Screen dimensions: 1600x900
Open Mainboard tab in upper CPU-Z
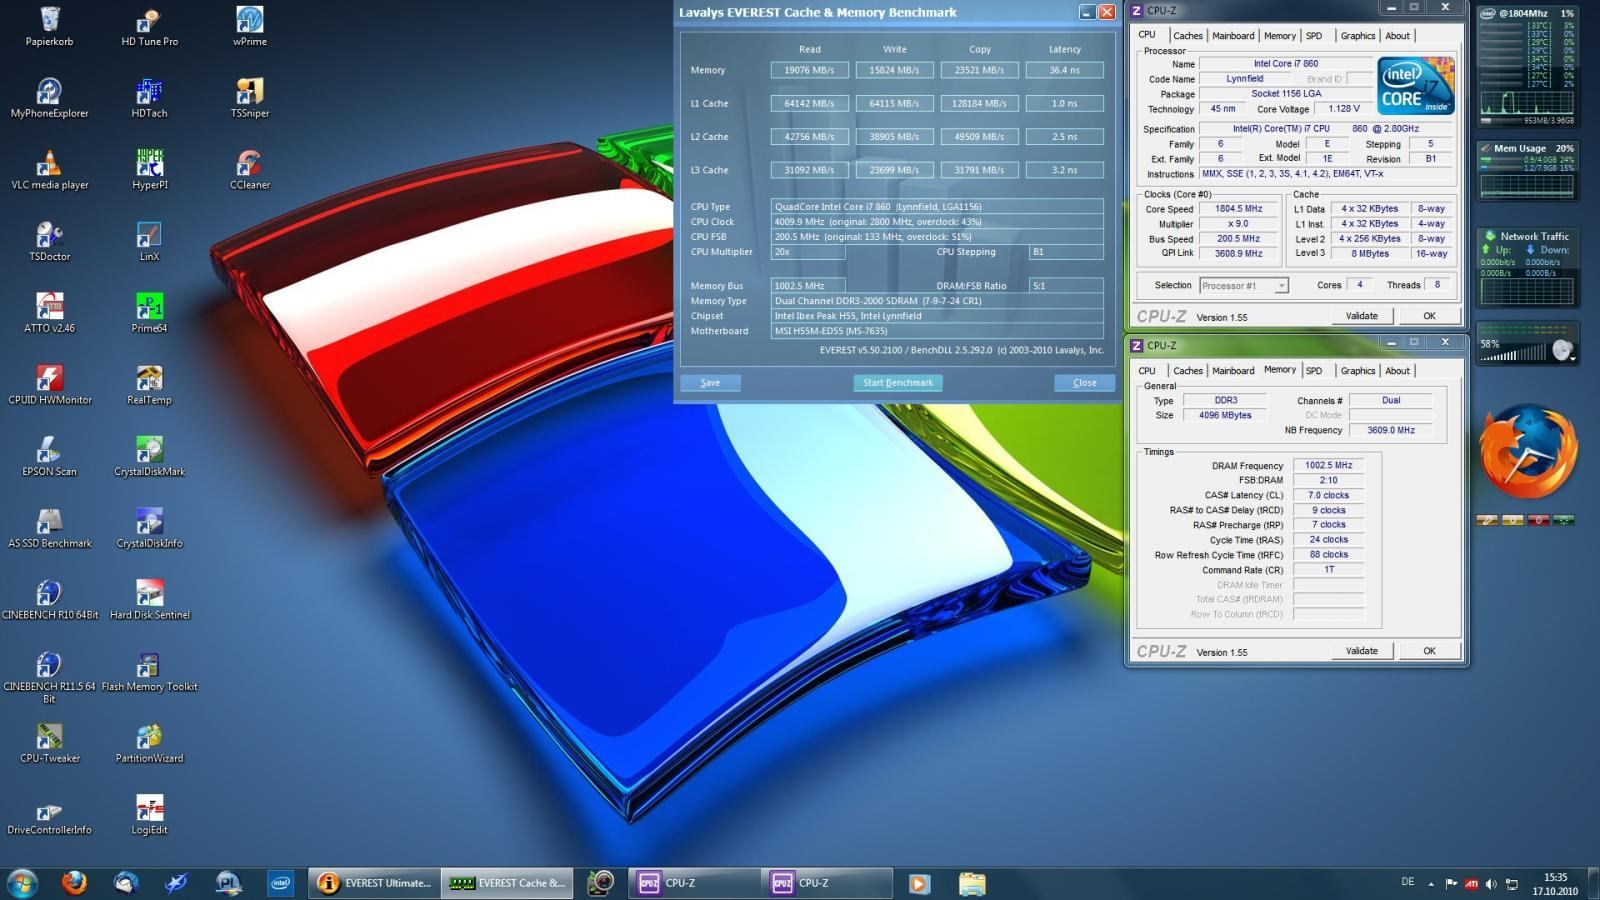1233,36
